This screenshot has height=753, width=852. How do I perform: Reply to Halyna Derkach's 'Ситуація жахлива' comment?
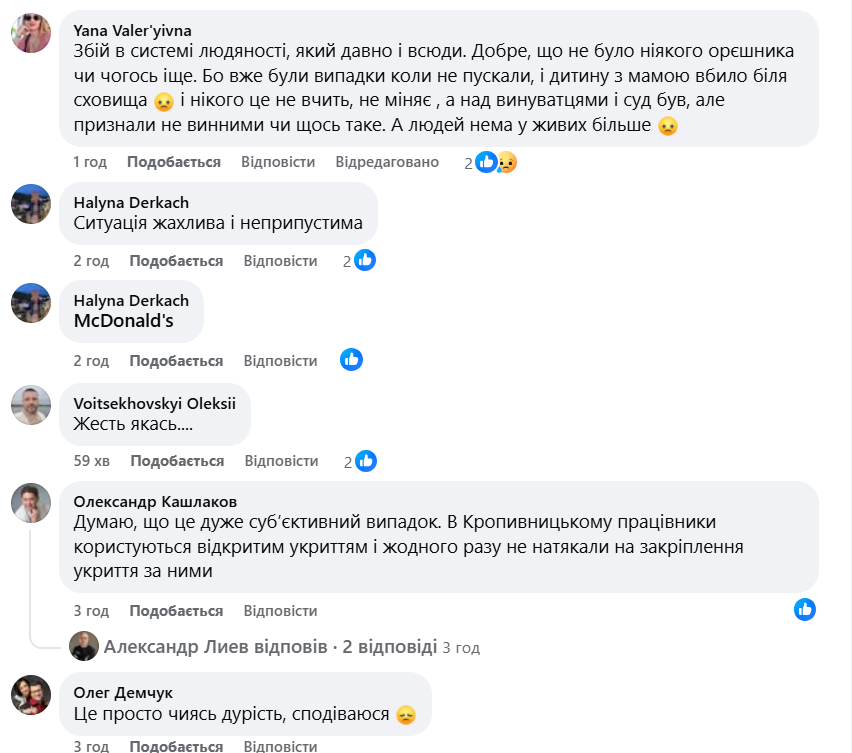(x=280, y=261)
